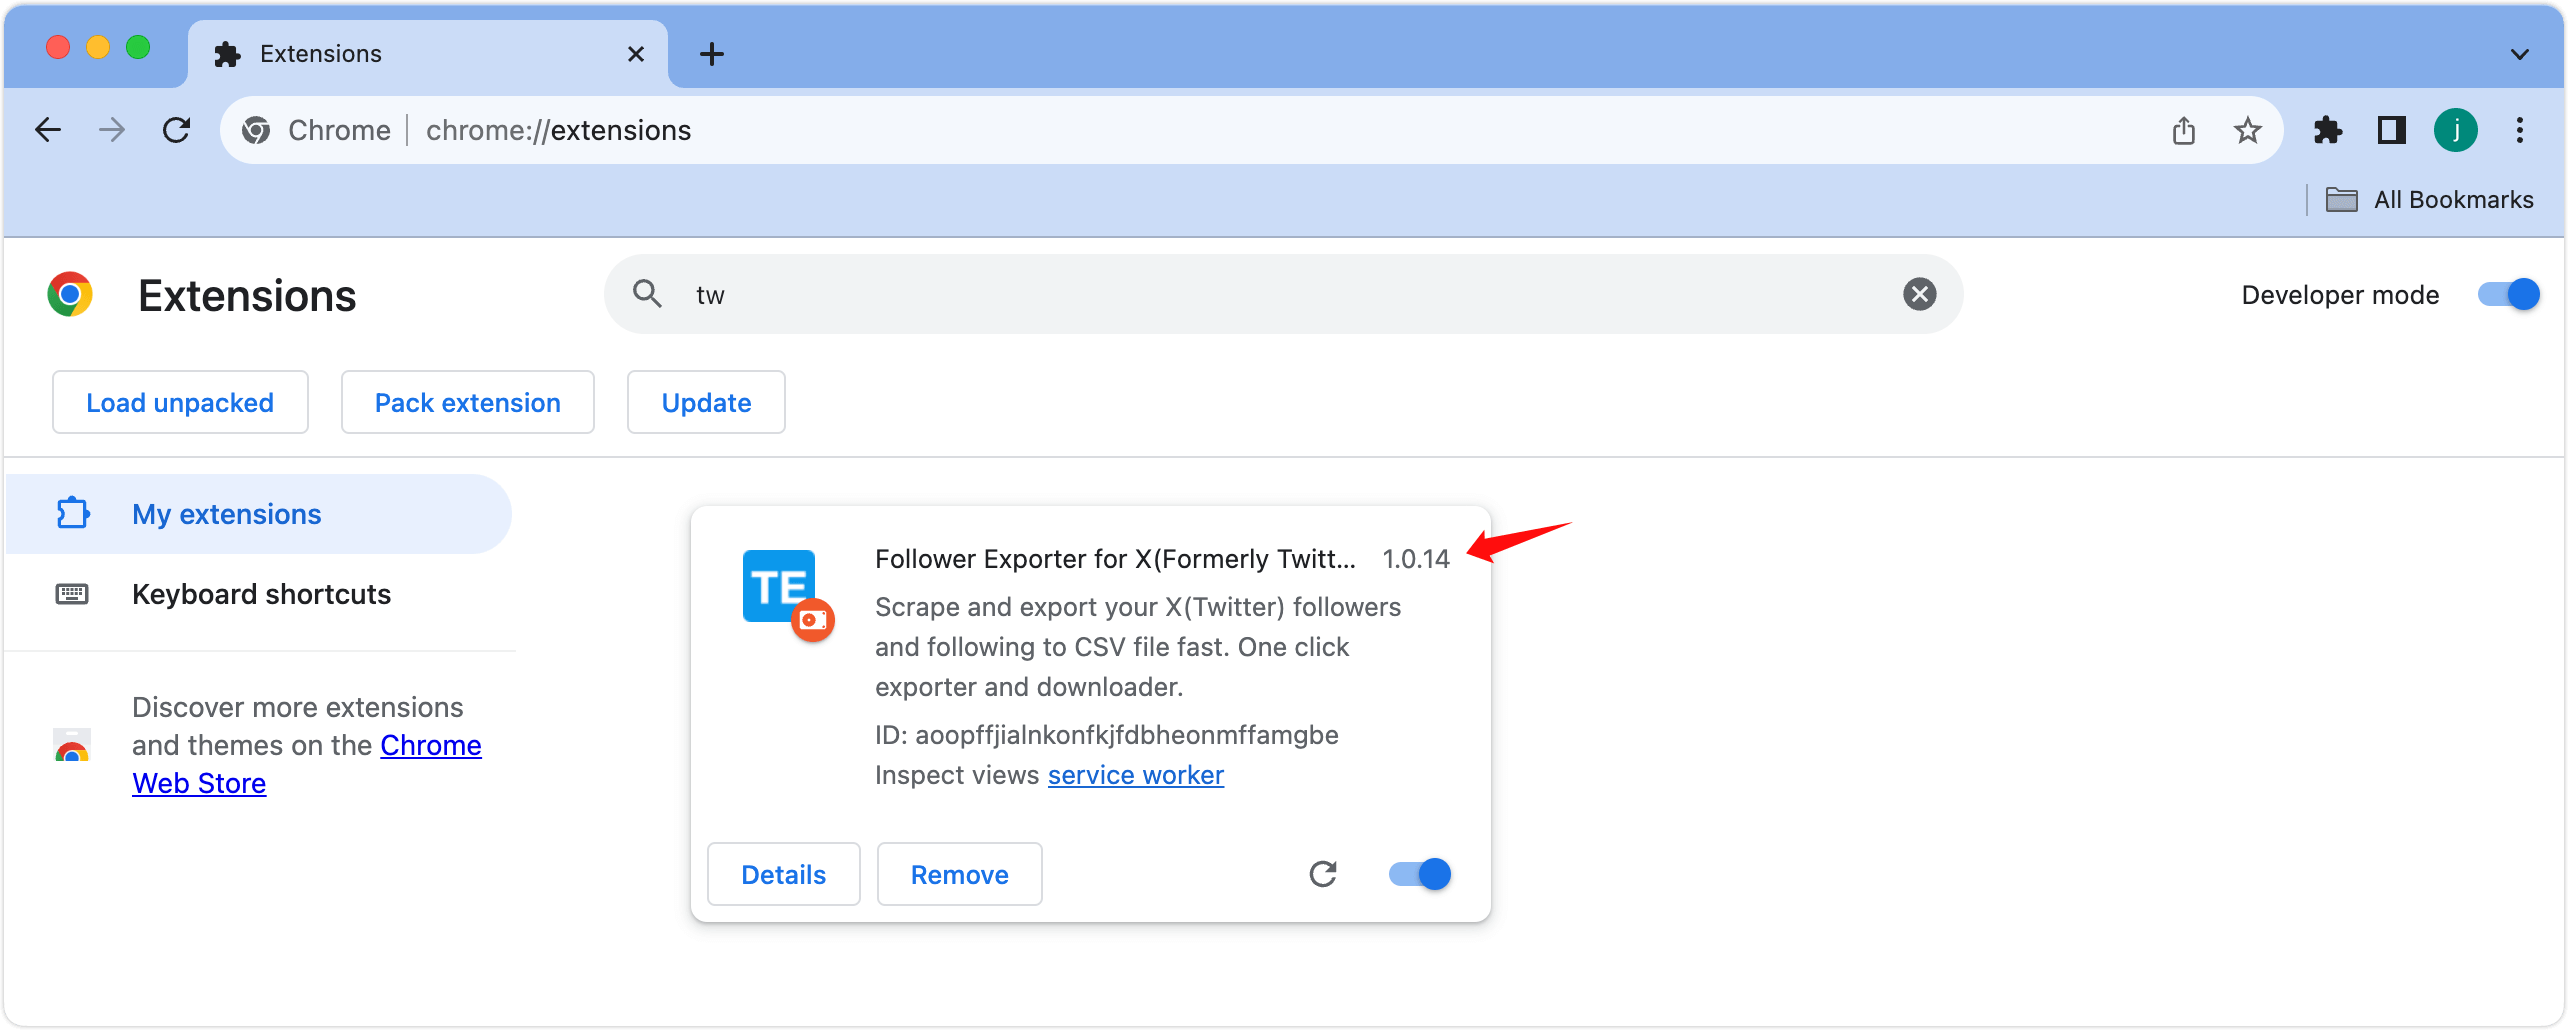The height and width of the screenshot is (1030, 2568).
Task: Click the Chrome logo beside Extensions title
Action: (x=70, y=295)
